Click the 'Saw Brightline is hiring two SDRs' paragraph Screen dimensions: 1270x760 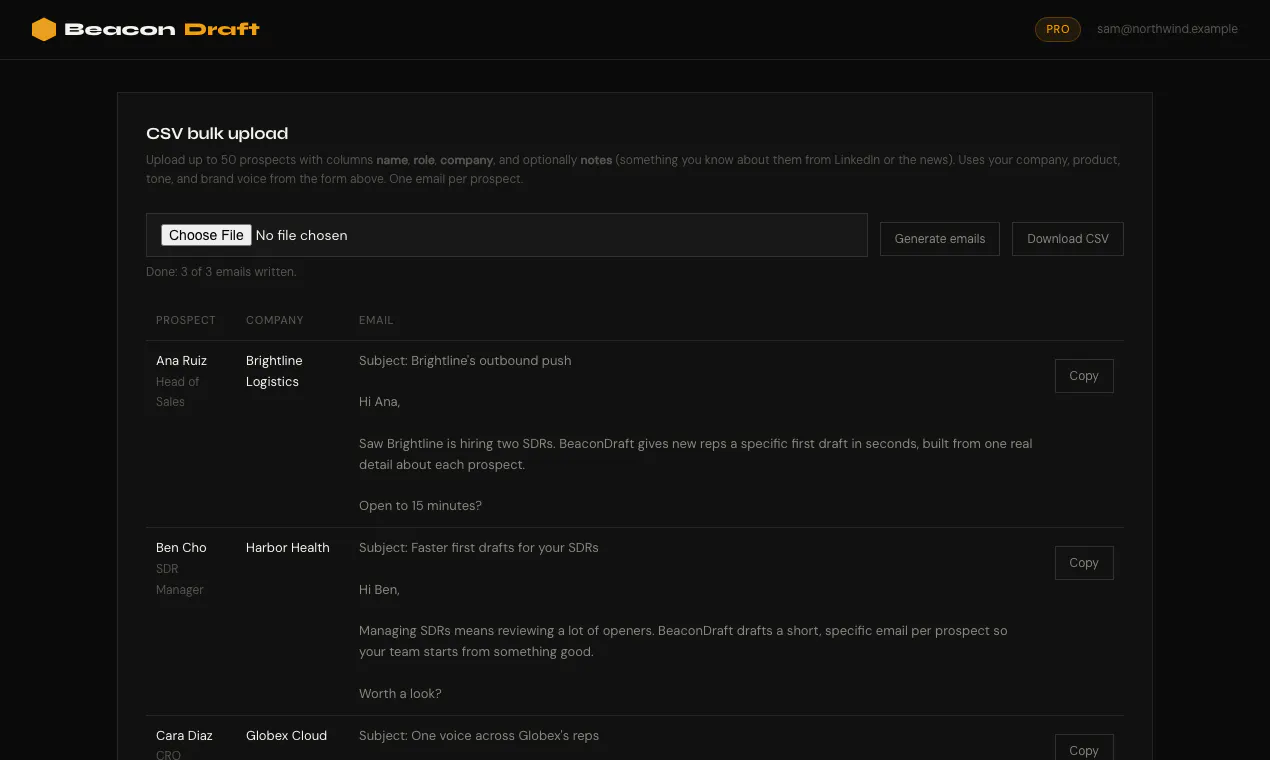[696, 453]
